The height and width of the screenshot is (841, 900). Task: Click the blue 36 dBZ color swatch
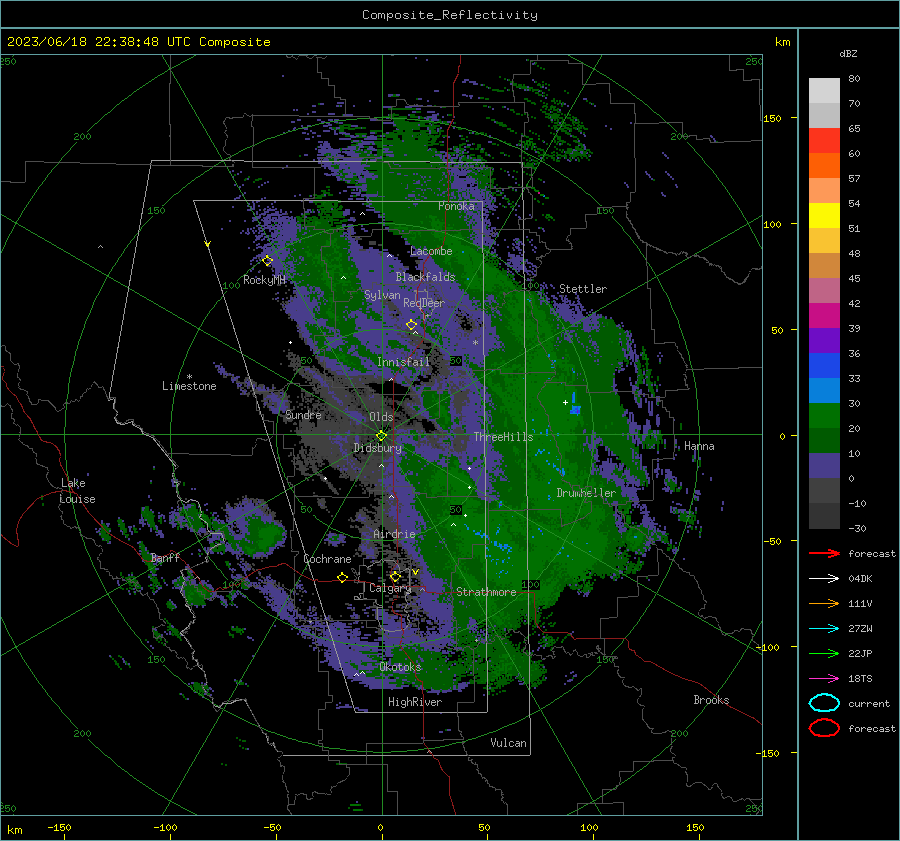[x=824, y=365]
